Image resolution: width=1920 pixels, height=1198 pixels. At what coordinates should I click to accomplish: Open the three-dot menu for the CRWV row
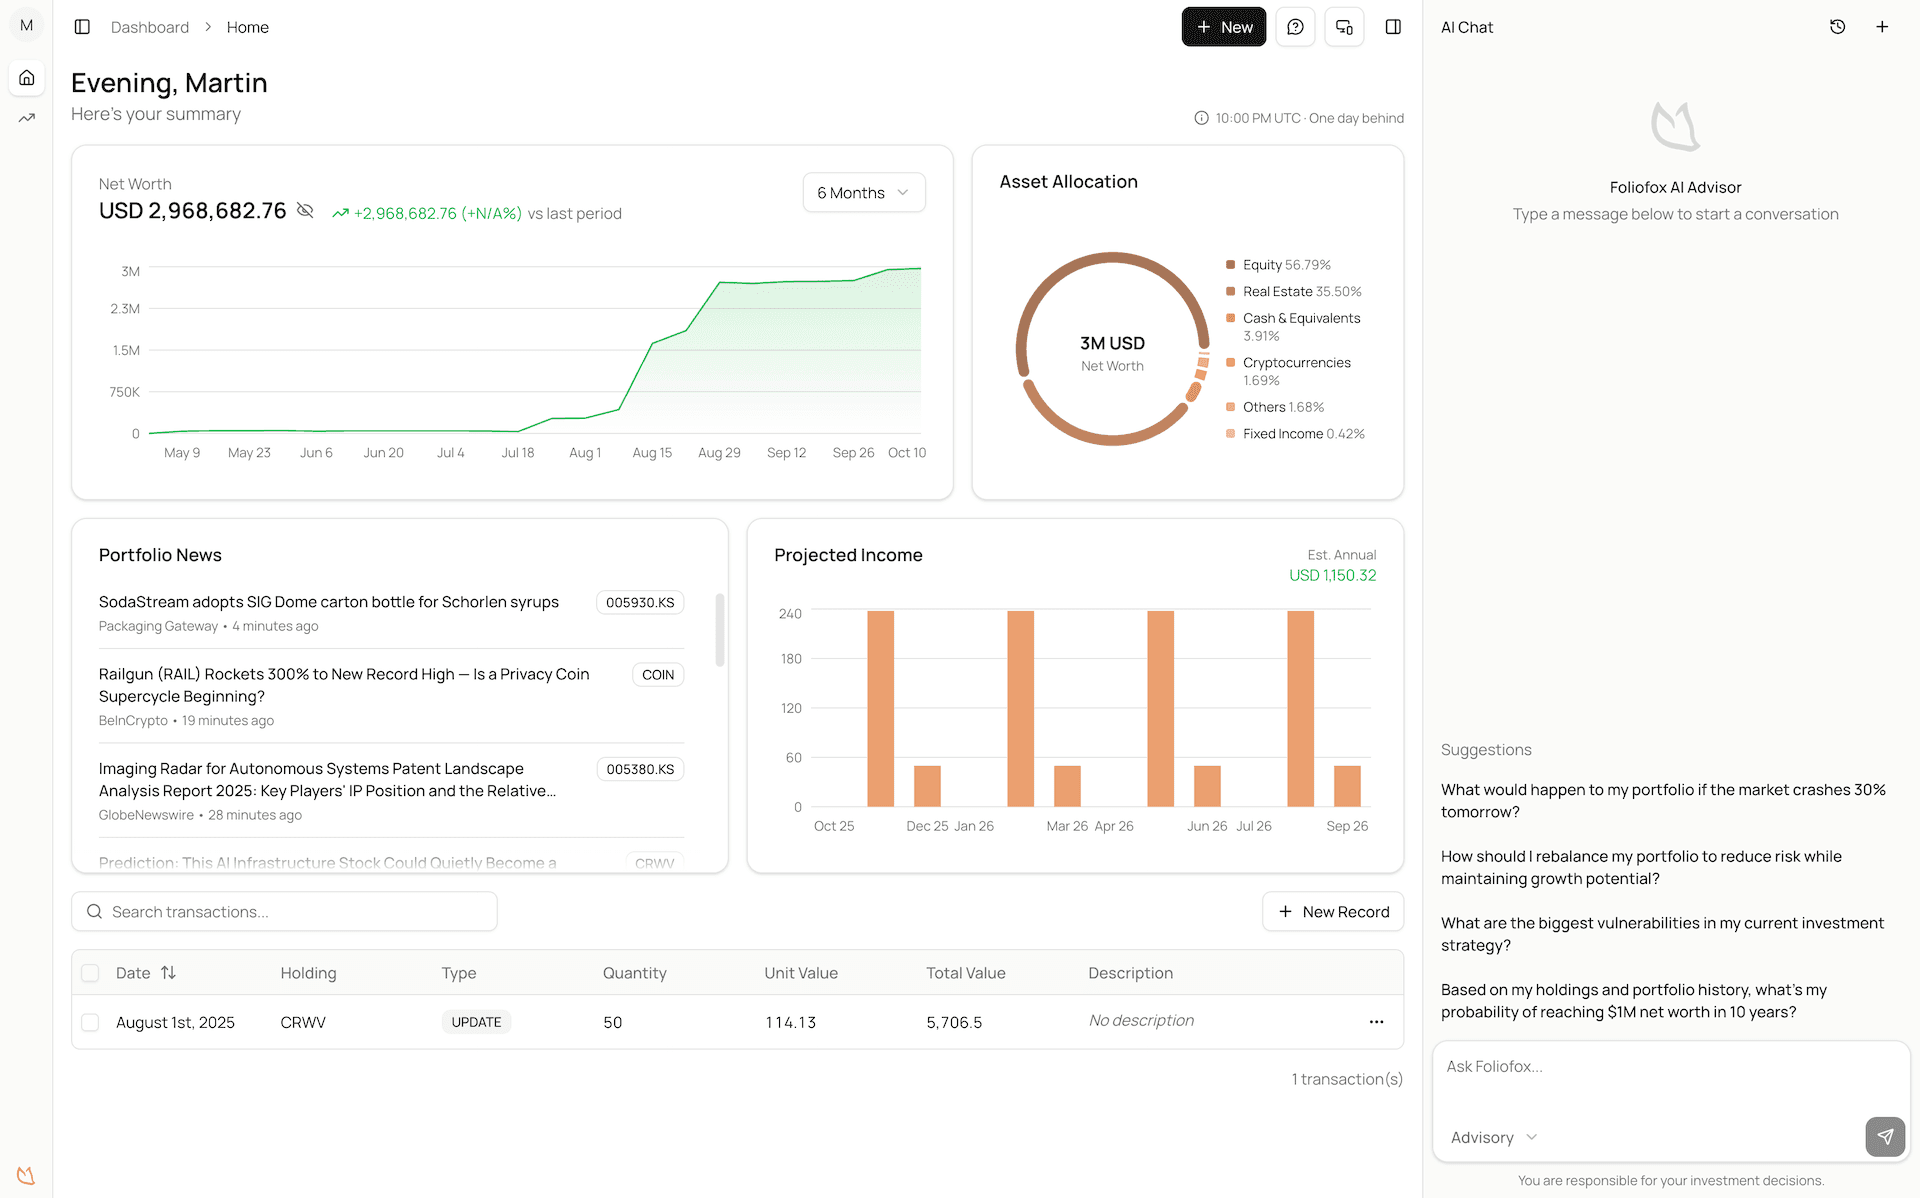pos(1376,1022)
